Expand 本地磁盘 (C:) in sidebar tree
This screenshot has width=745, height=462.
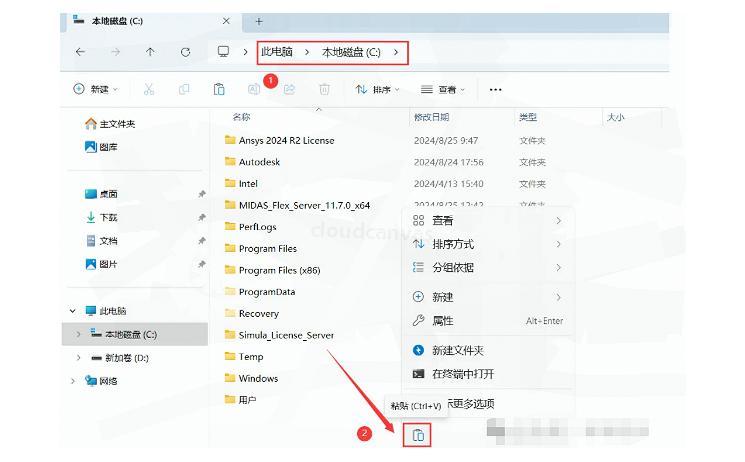click(78, 334)
